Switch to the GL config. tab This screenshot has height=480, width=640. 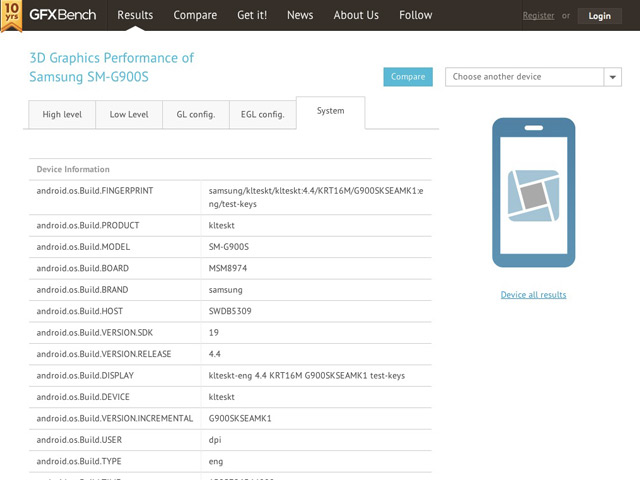tap(196, 115)
